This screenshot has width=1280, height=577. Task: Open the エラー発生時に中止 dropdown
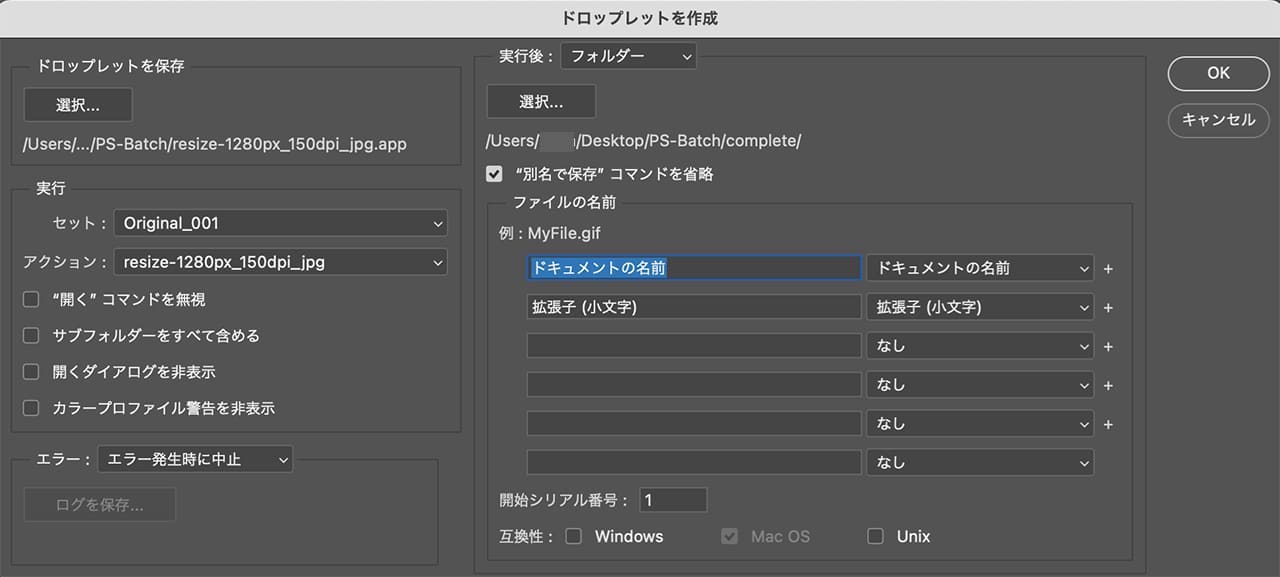pos(195,460)
